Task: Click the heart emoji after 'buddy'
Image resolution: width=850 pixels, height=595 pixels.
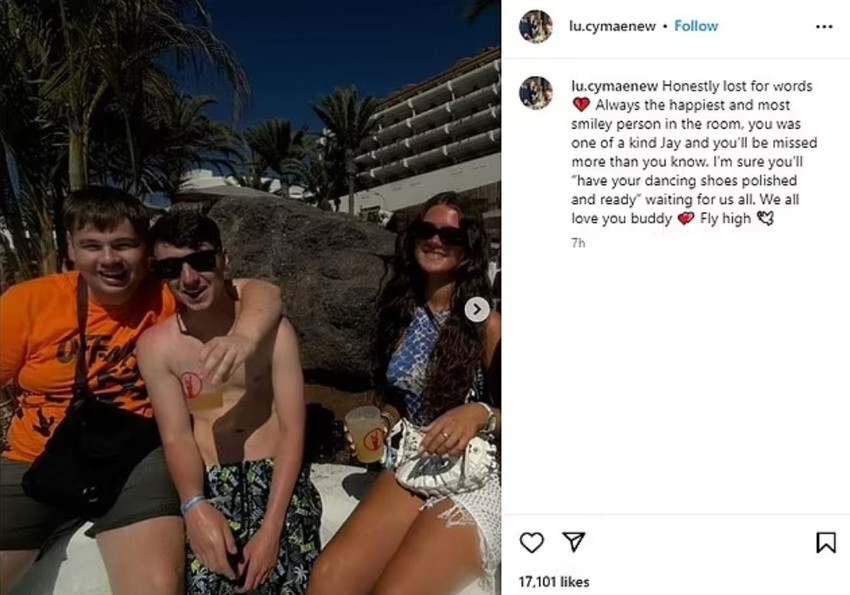Action: pos(686,218)
